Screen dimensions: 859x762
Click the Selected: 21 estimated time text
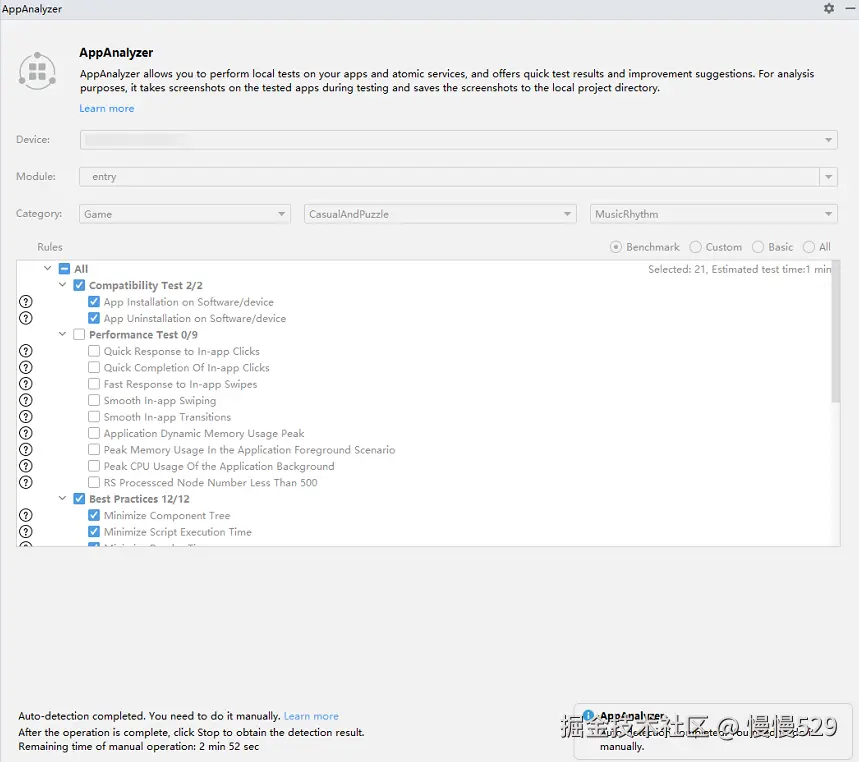click(x=740, y=269)
